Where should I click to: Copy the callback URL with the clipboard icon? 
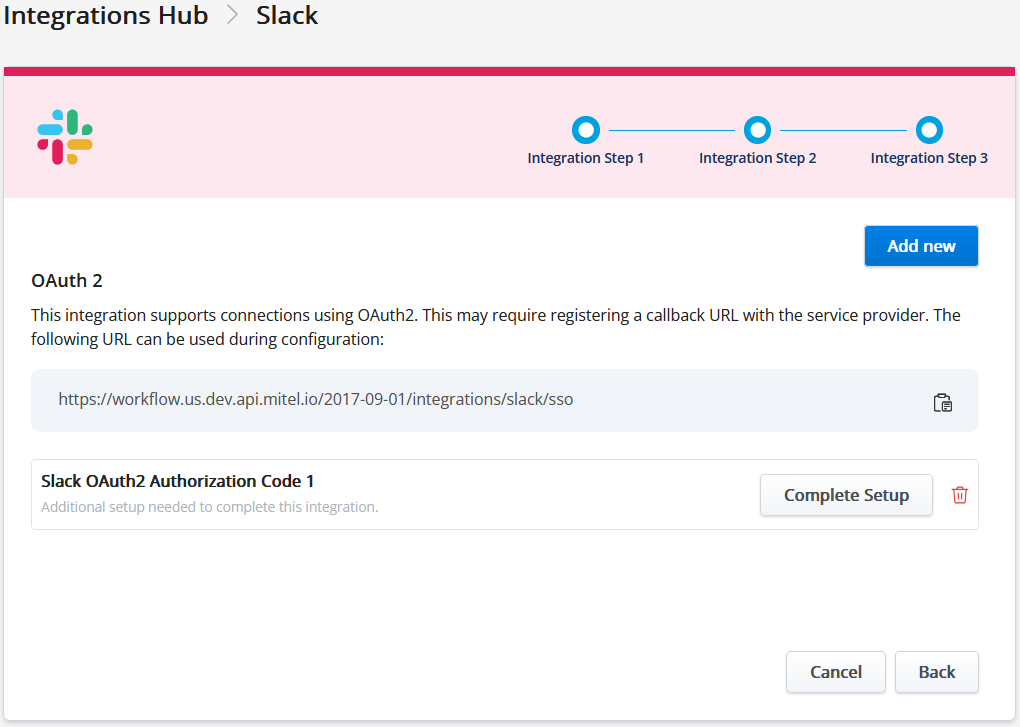coord(942,402)
